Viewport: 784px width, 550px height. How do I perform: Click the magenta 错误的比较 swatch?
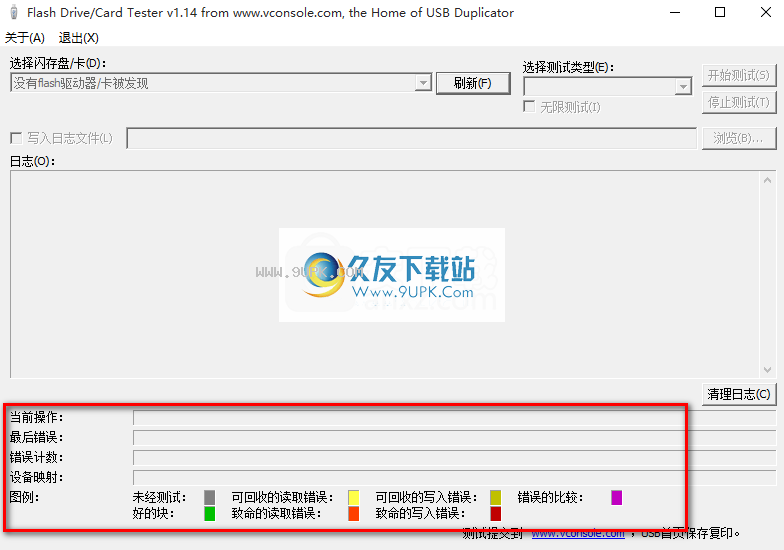click(616, 498)
